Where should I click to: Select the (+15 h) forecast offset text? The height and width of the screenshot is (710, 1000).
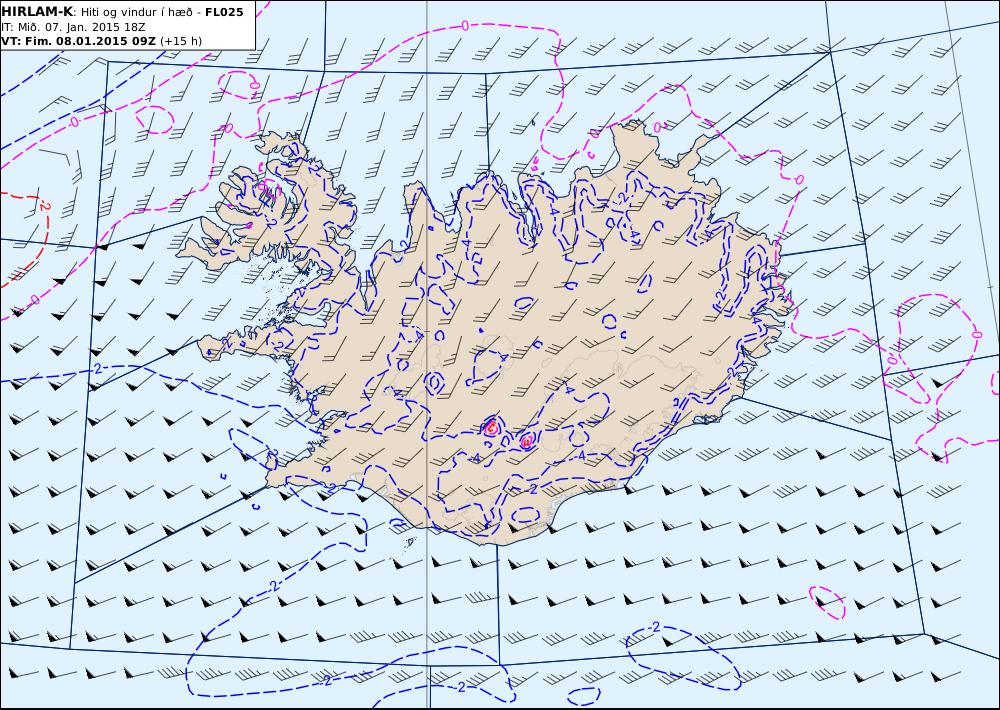tap(180, 41)
